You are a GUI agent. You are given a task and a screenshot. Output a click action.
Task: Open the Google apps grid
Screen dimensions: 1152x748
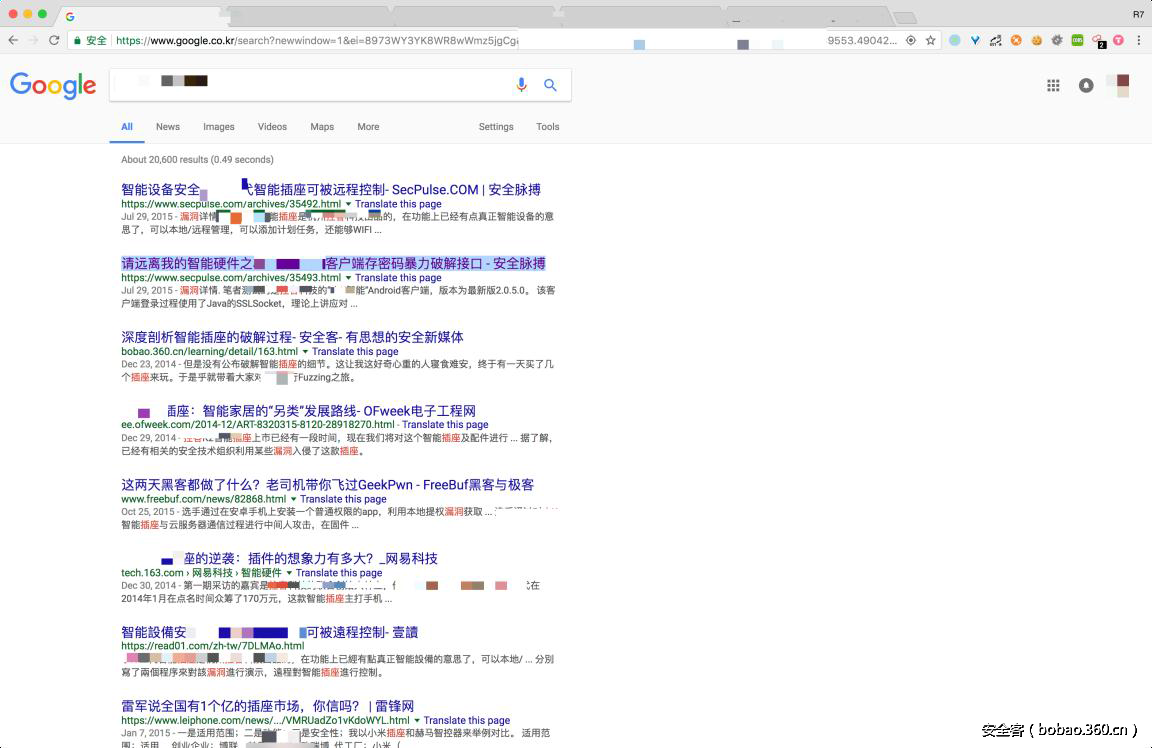pyautogui.click(x=1053, y=85)
